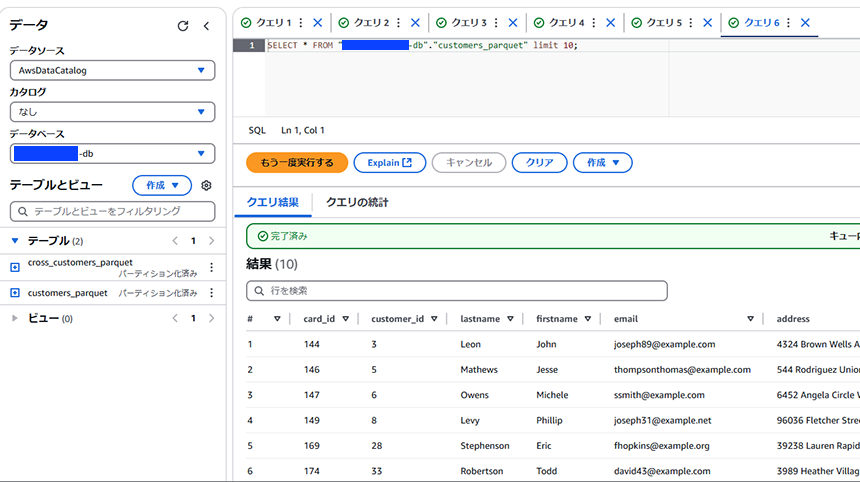860x482 pixels.
Task: Refresh the data panel
Action: point(183,26)
